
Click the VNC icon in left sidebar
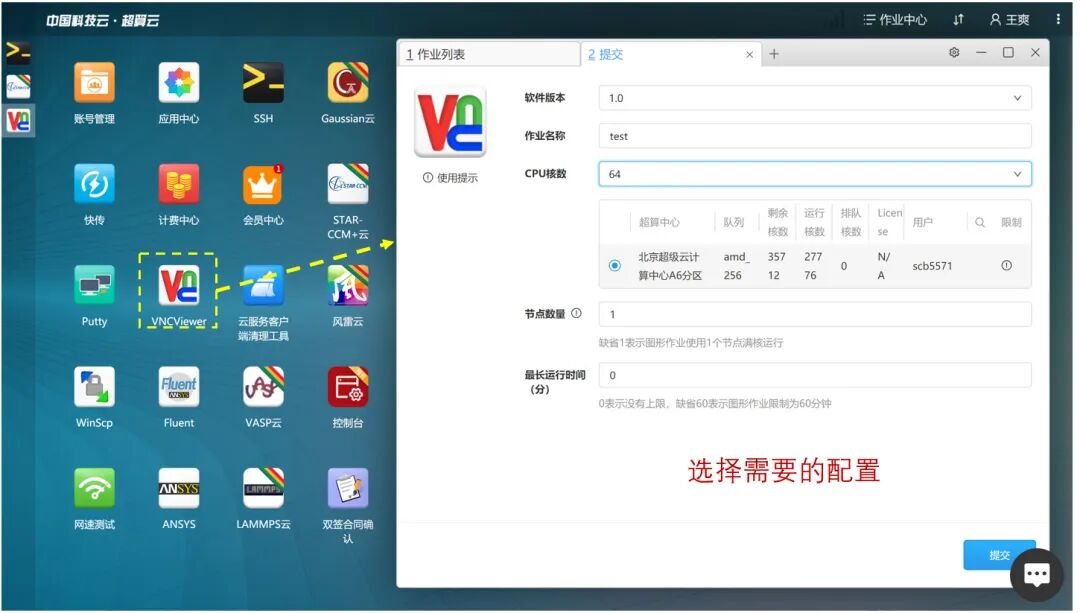pyautogui.click(x=18, y=121)
